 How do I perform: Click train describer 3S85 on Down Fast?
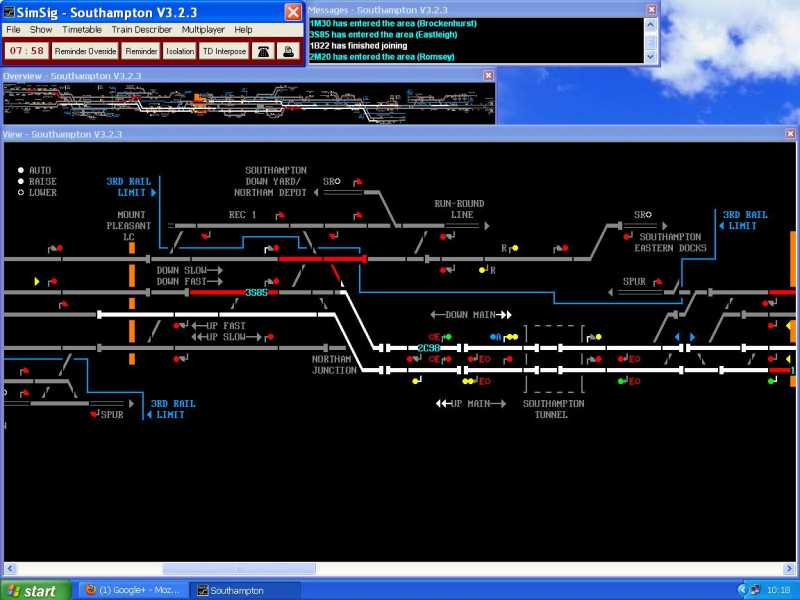click(x=256, y=292)
